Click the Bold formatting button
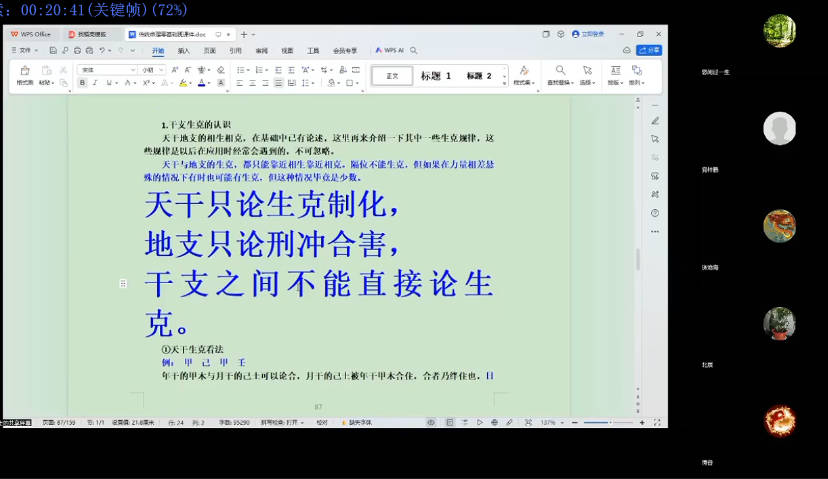Image resolution: width=828 pixels, height=479 pixels. [82, 83]
